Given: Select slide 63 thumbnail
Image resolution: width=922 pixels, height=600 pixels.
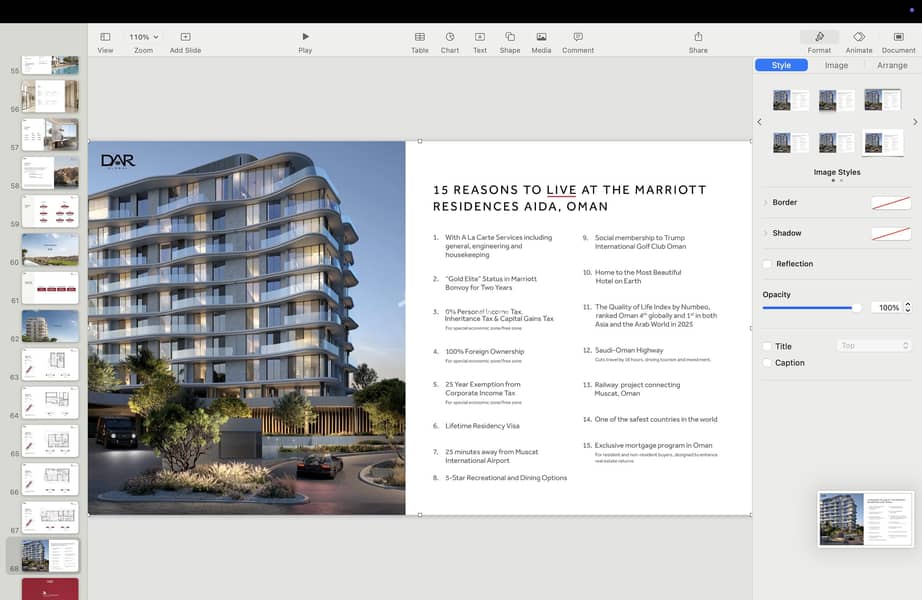Looking at the screenshot, I should coord(50,364).
